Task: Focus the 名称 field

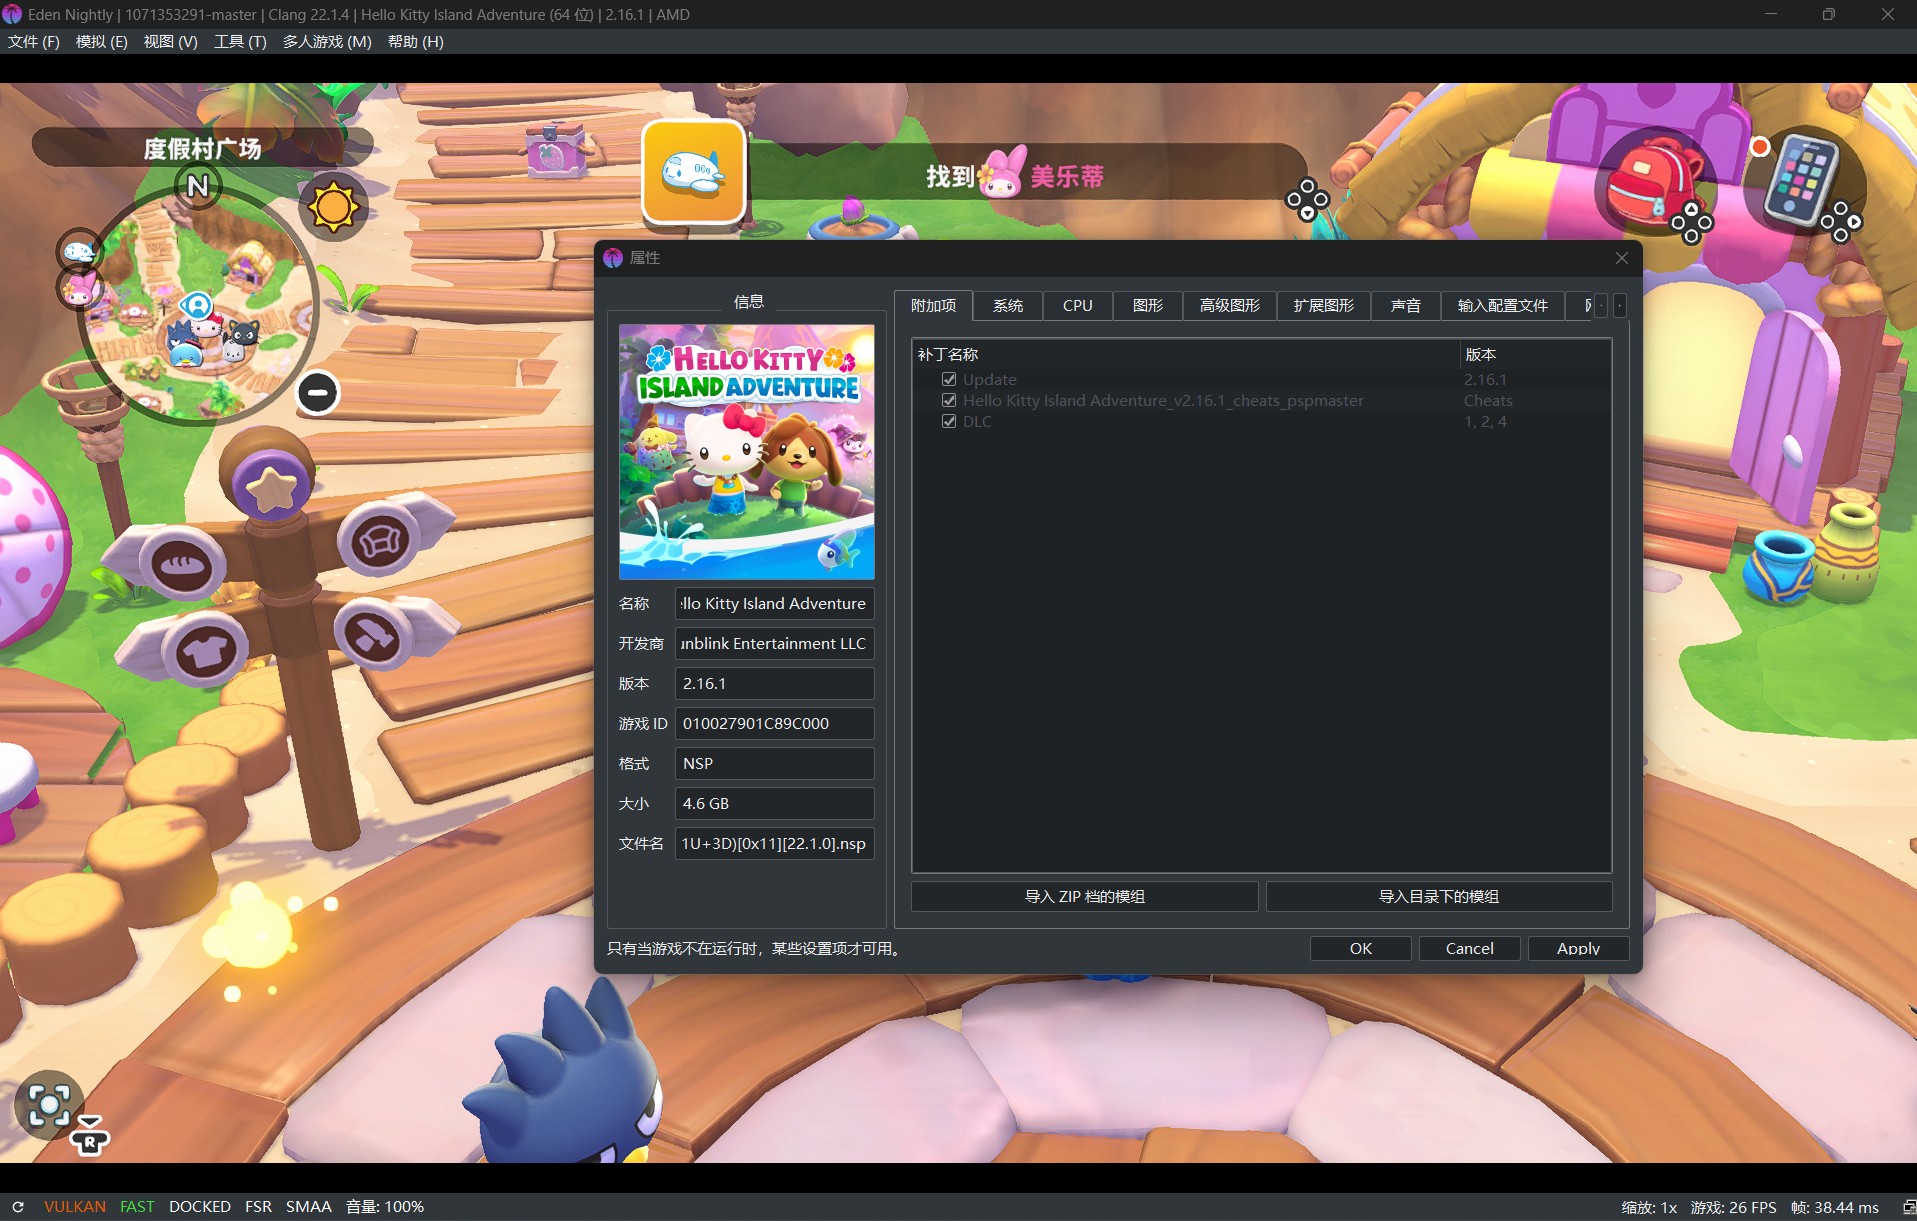Action: pyautogui.click(x=774, y=603)
